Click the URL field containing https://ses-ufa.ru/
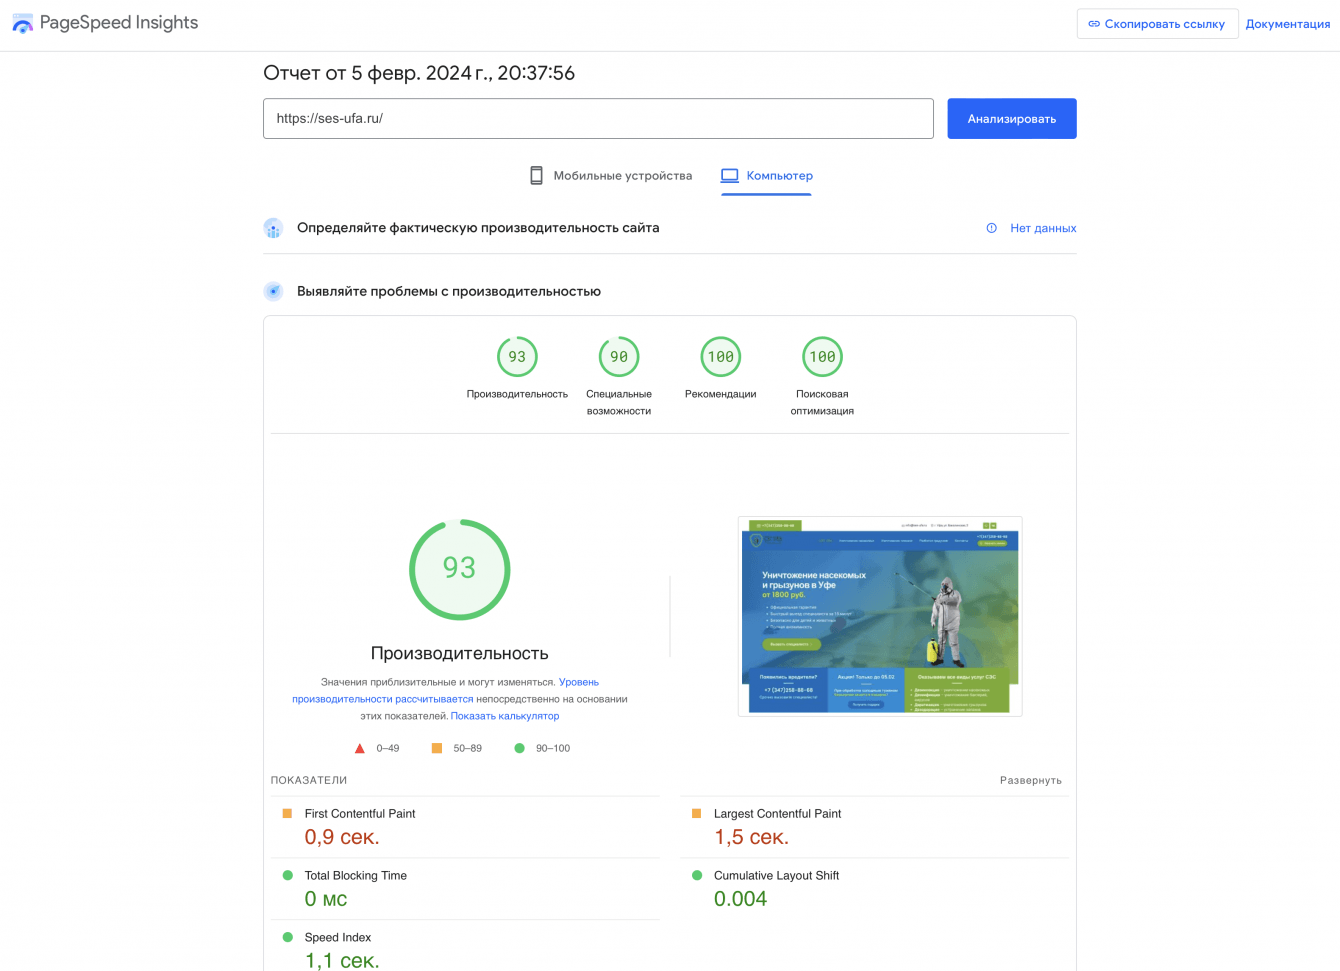1340x971 pixels. [x=598, y=118]
